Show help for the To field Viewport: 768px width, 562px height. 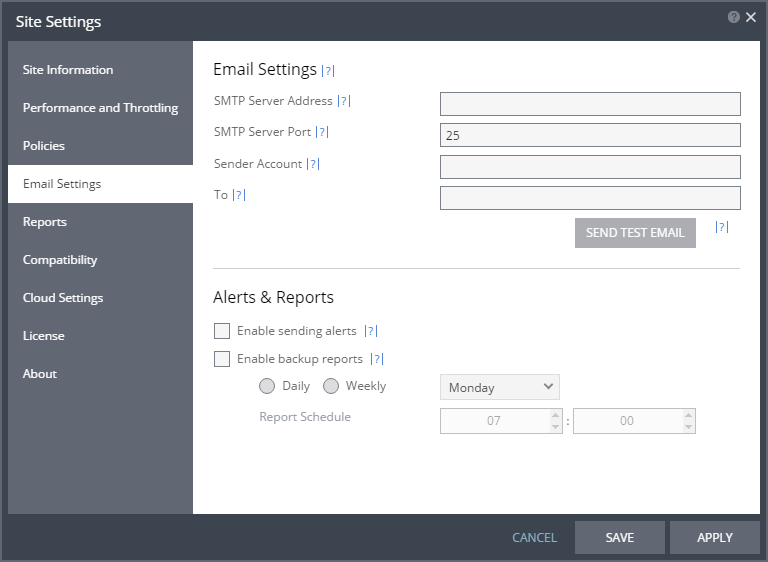click(239, 195)
